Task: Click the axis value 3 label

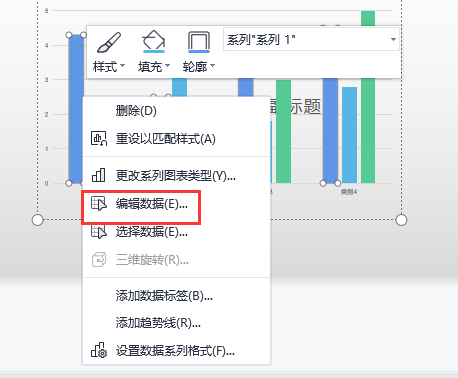Action: [47, 80]
